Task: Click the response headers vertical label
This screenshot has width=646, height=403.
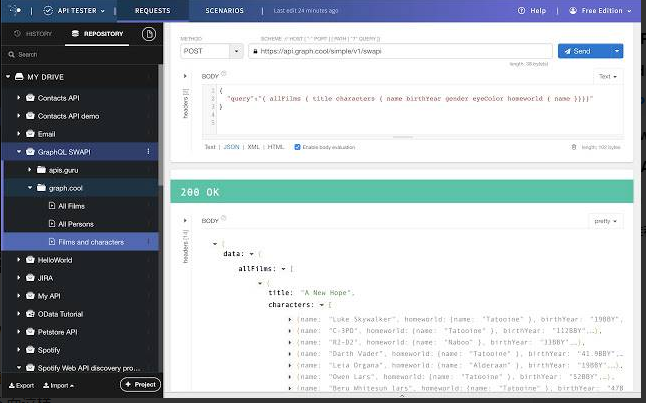Action: 186,246
